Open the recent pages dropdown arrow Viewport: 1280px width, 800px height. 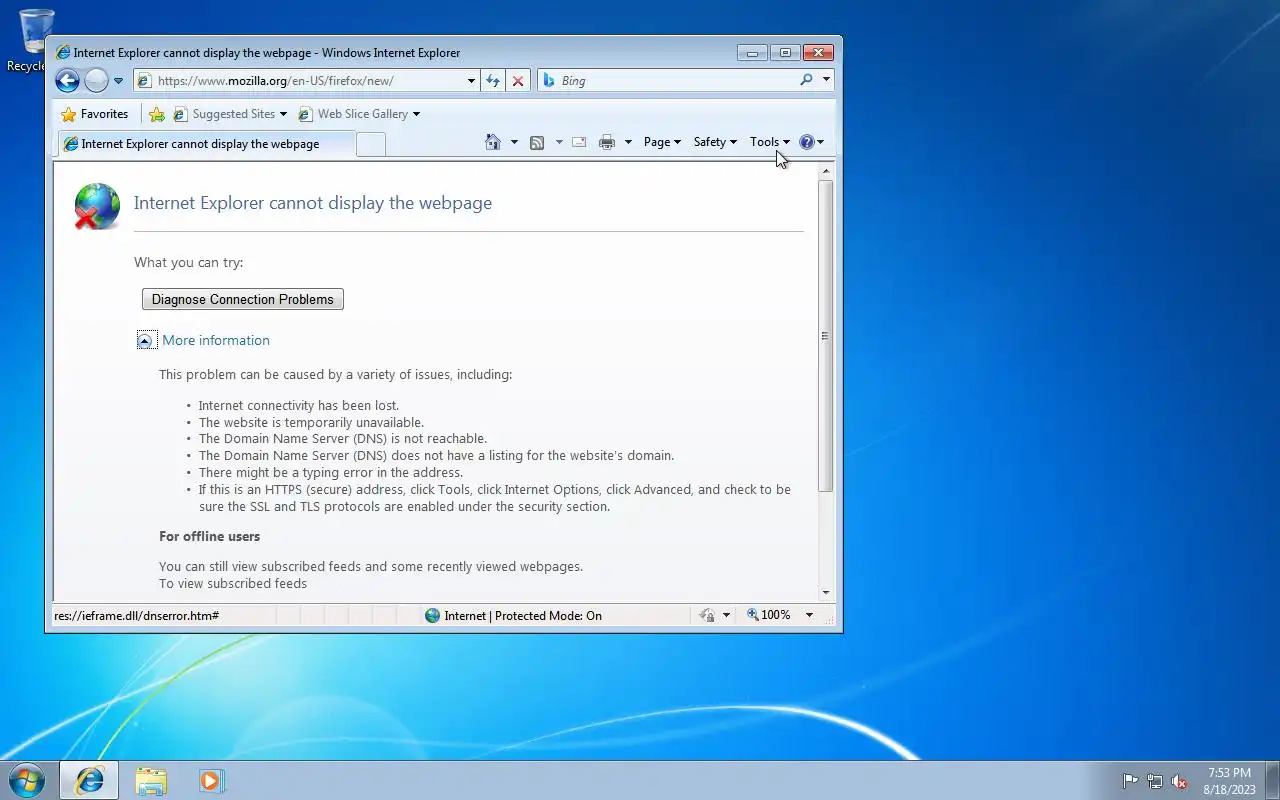(x=118, y=81)
